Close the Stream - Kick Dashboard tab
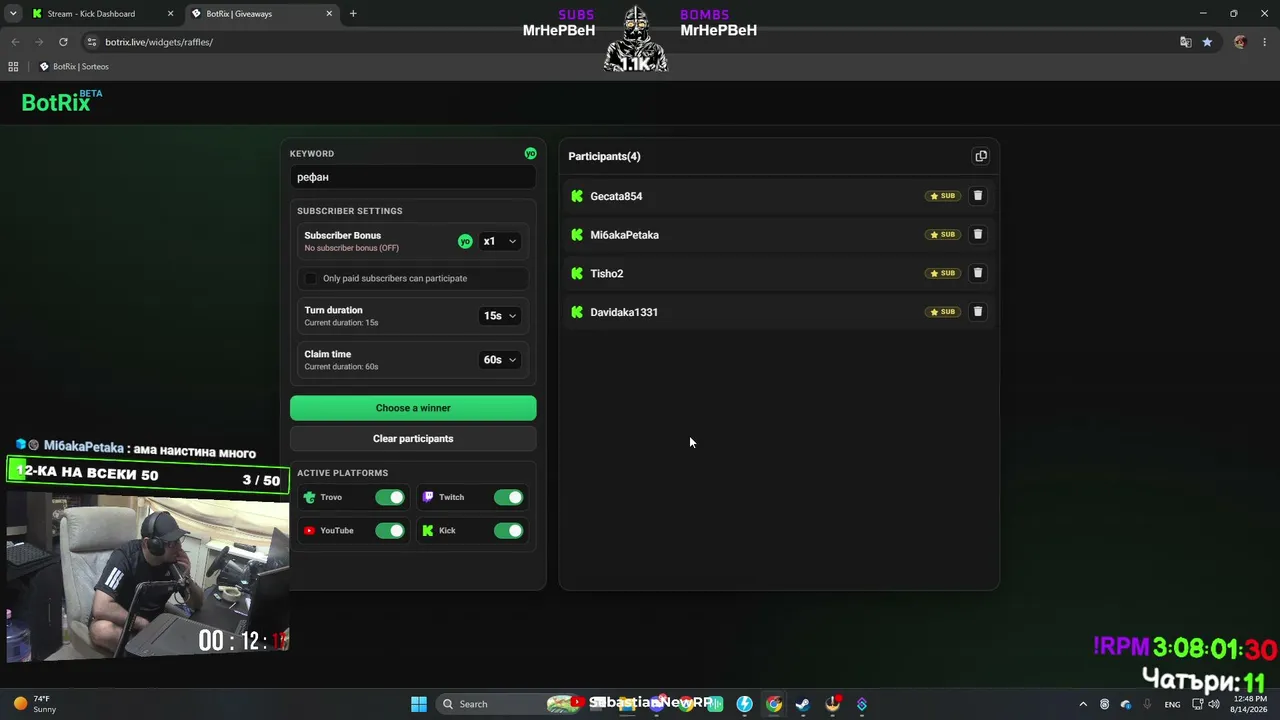 coord(170,14)
